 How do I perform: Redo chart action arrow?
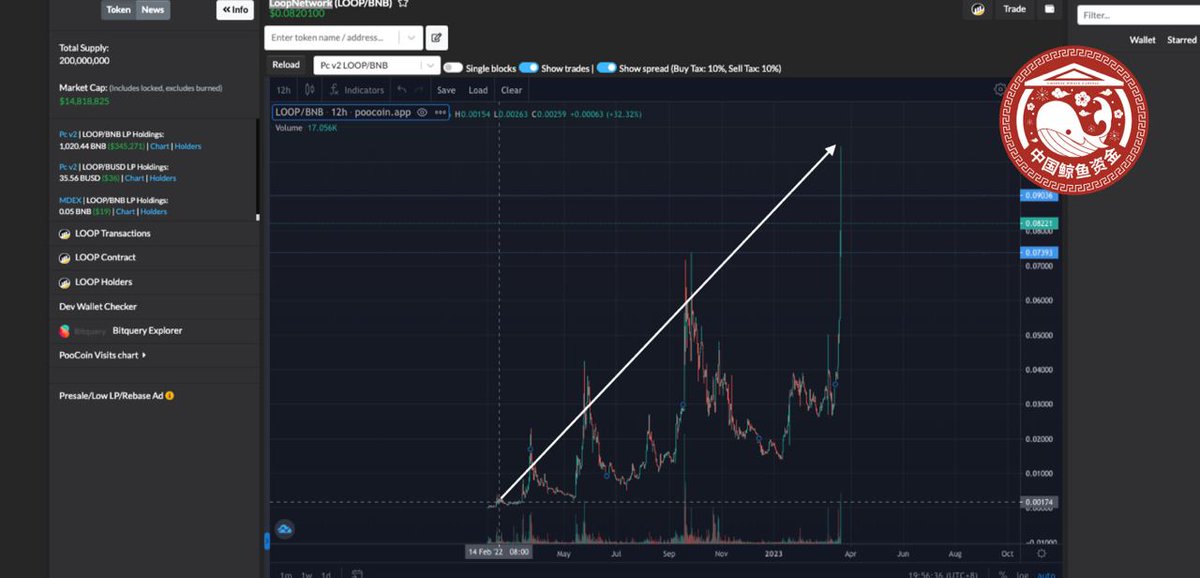[x=421, y=90]
